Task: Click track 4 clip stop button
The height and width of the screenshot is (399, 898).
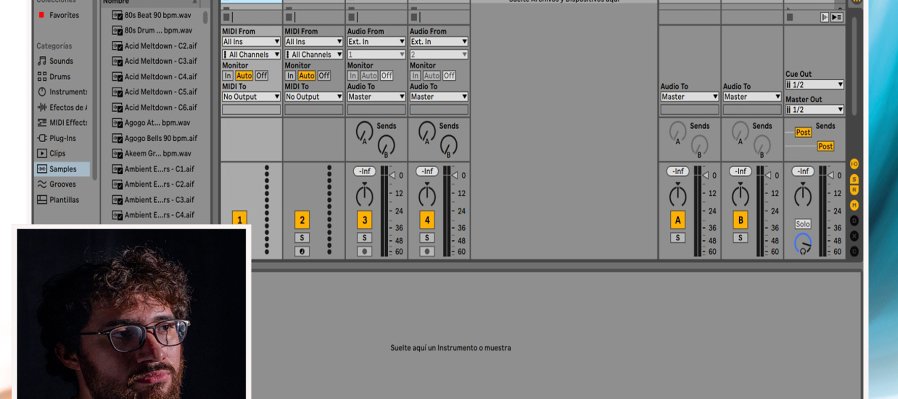Action: pyautogui.click(x=413, y=17)
